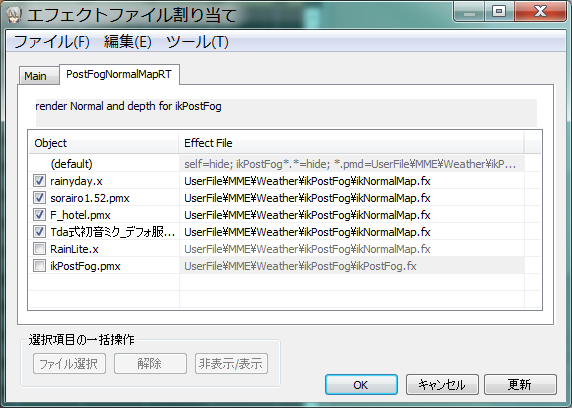Click effect file path for RainLite.x
Screen dimensions: 572x408
pyautogui.click(x=307, y=249)
